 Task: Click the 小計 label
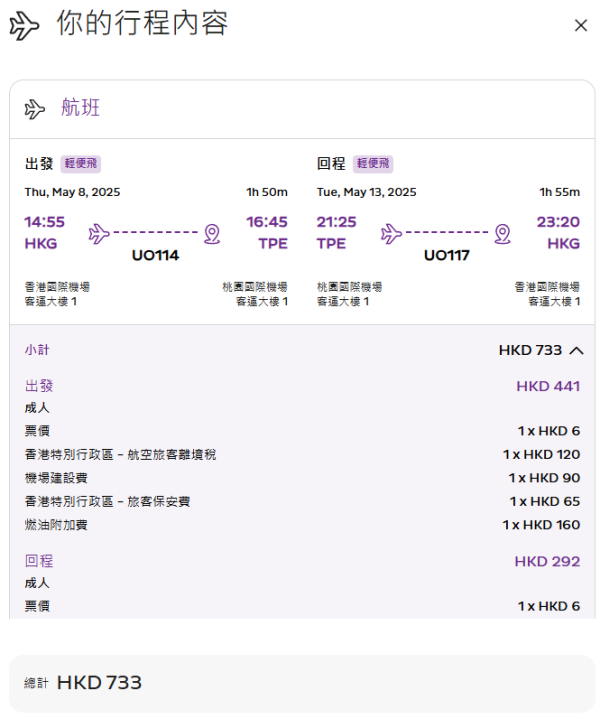(37, 350)
